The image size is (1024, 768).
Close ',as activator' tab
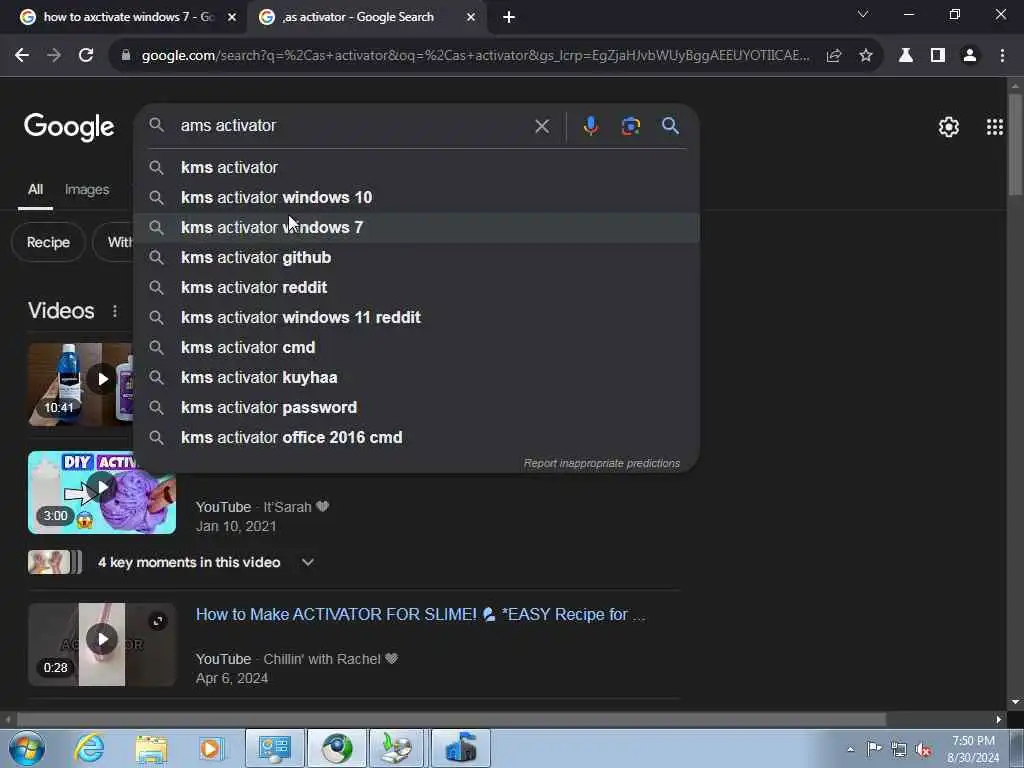coord(471,18)
